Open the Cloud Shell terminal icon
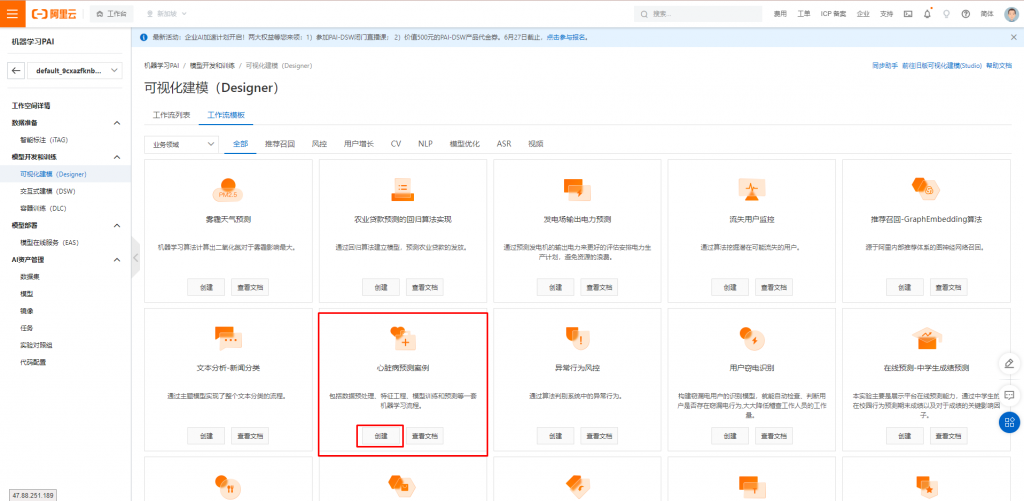 (908, 14)
